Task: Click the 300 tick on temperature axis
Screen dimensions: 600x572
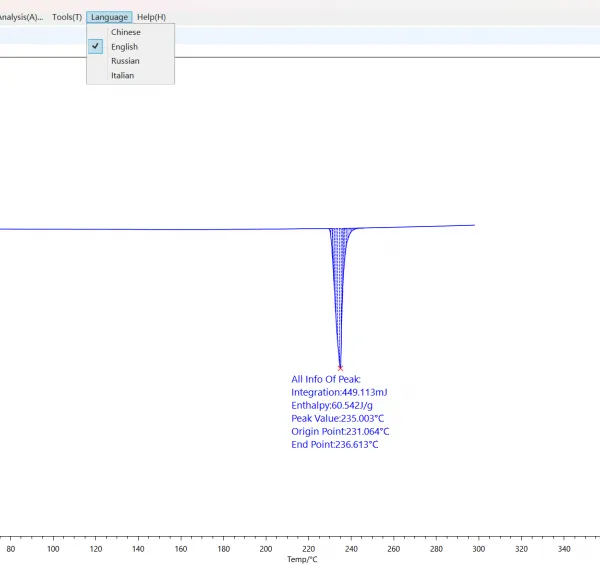Action: 479,549
